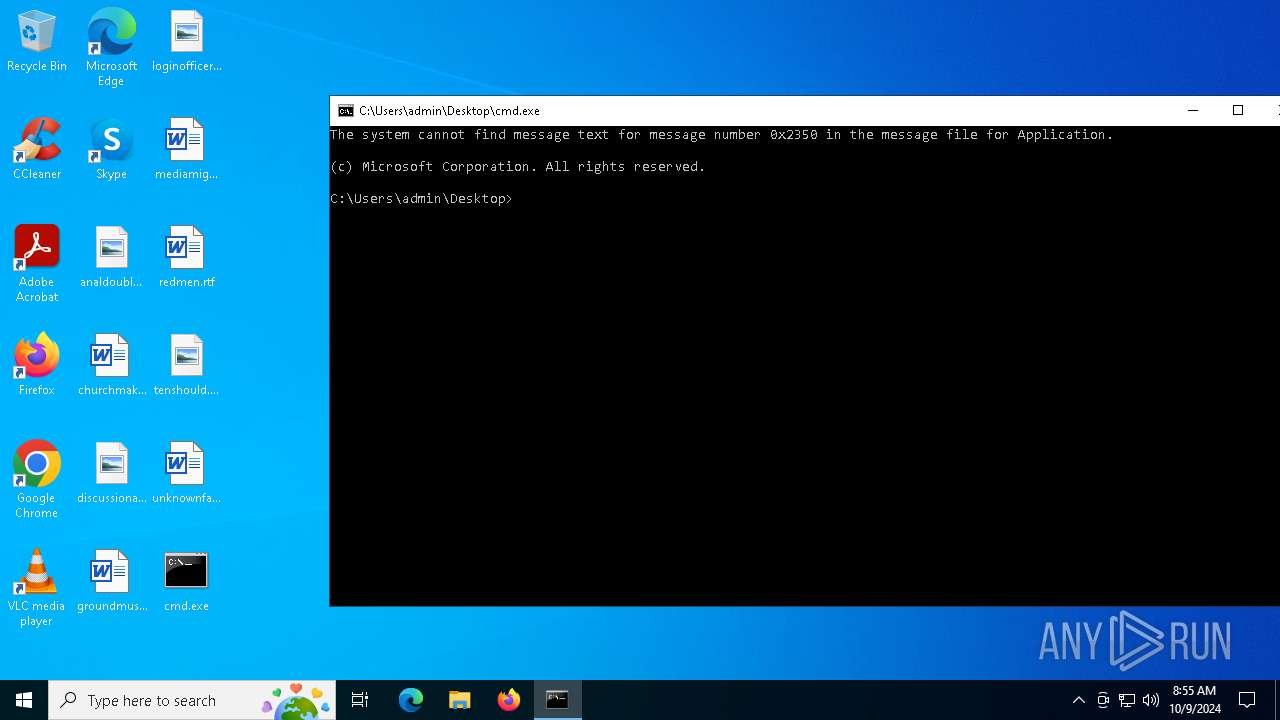Screen dimensions: 1280x720
Task: Launch Skype from the desktop
Action: pos(111,150)
